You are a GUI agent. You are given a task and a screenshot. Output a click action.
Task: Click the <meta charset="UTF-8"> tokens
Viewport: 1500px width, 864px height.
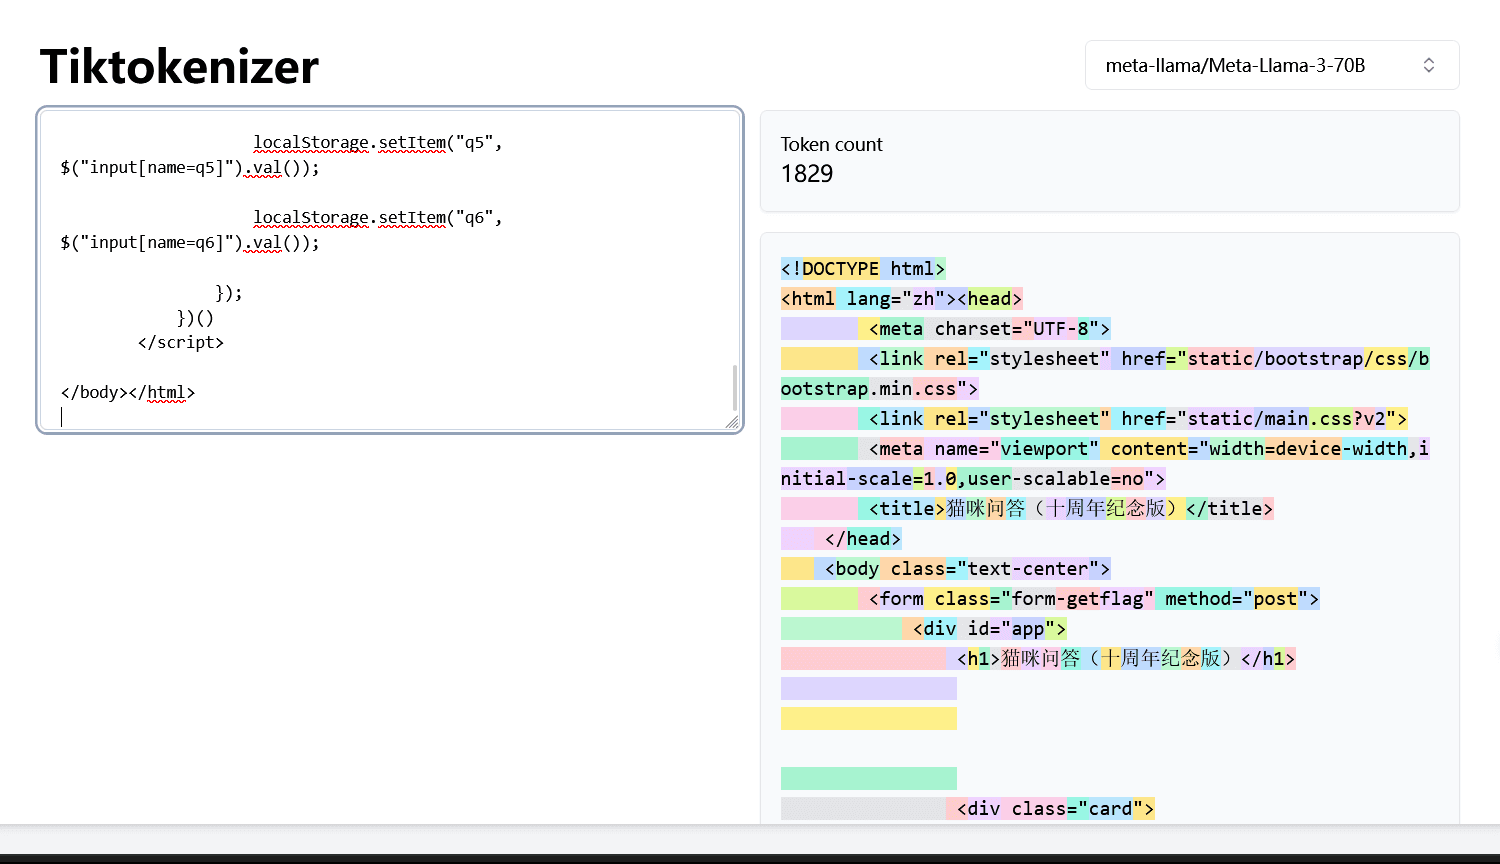pos(990,328)
